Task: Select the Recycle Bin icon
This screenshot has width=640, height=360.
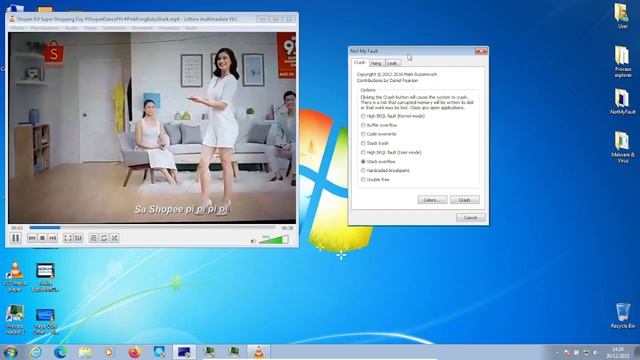Action: coord(623,315)
